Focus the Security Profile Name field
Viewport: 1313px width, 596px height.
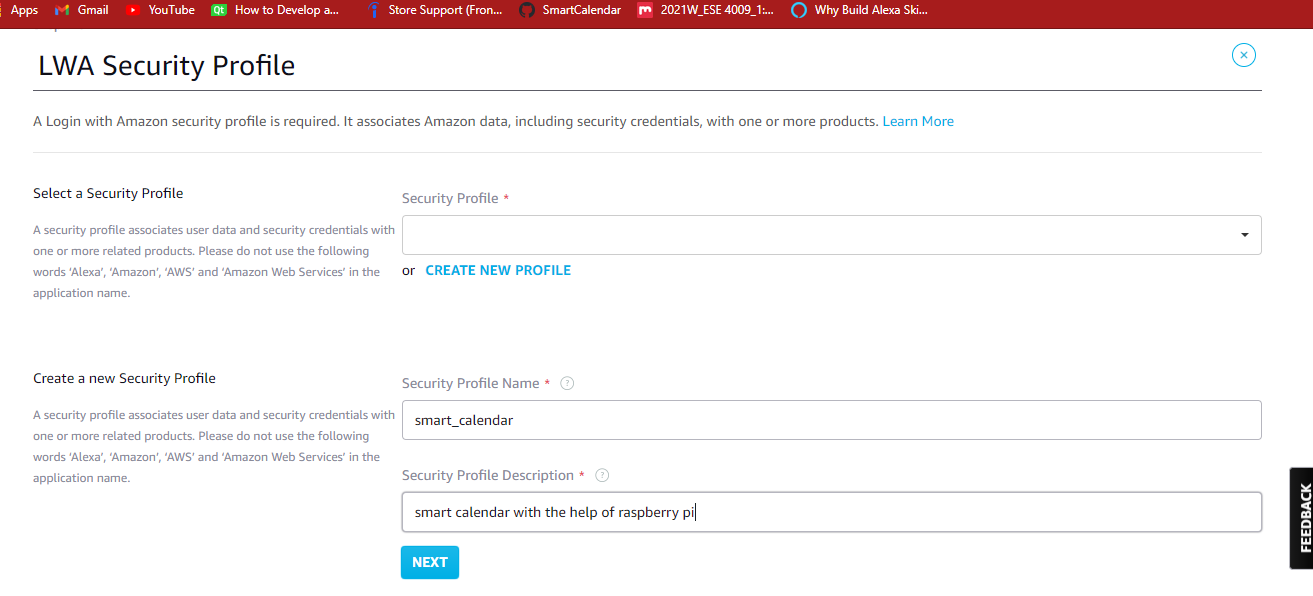tap(831, 420)
